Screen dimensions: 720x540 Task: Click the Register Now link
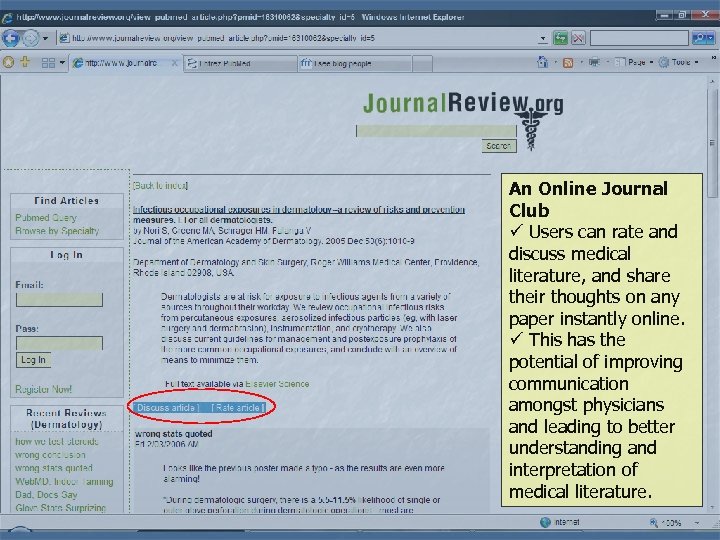coord(44,389)
